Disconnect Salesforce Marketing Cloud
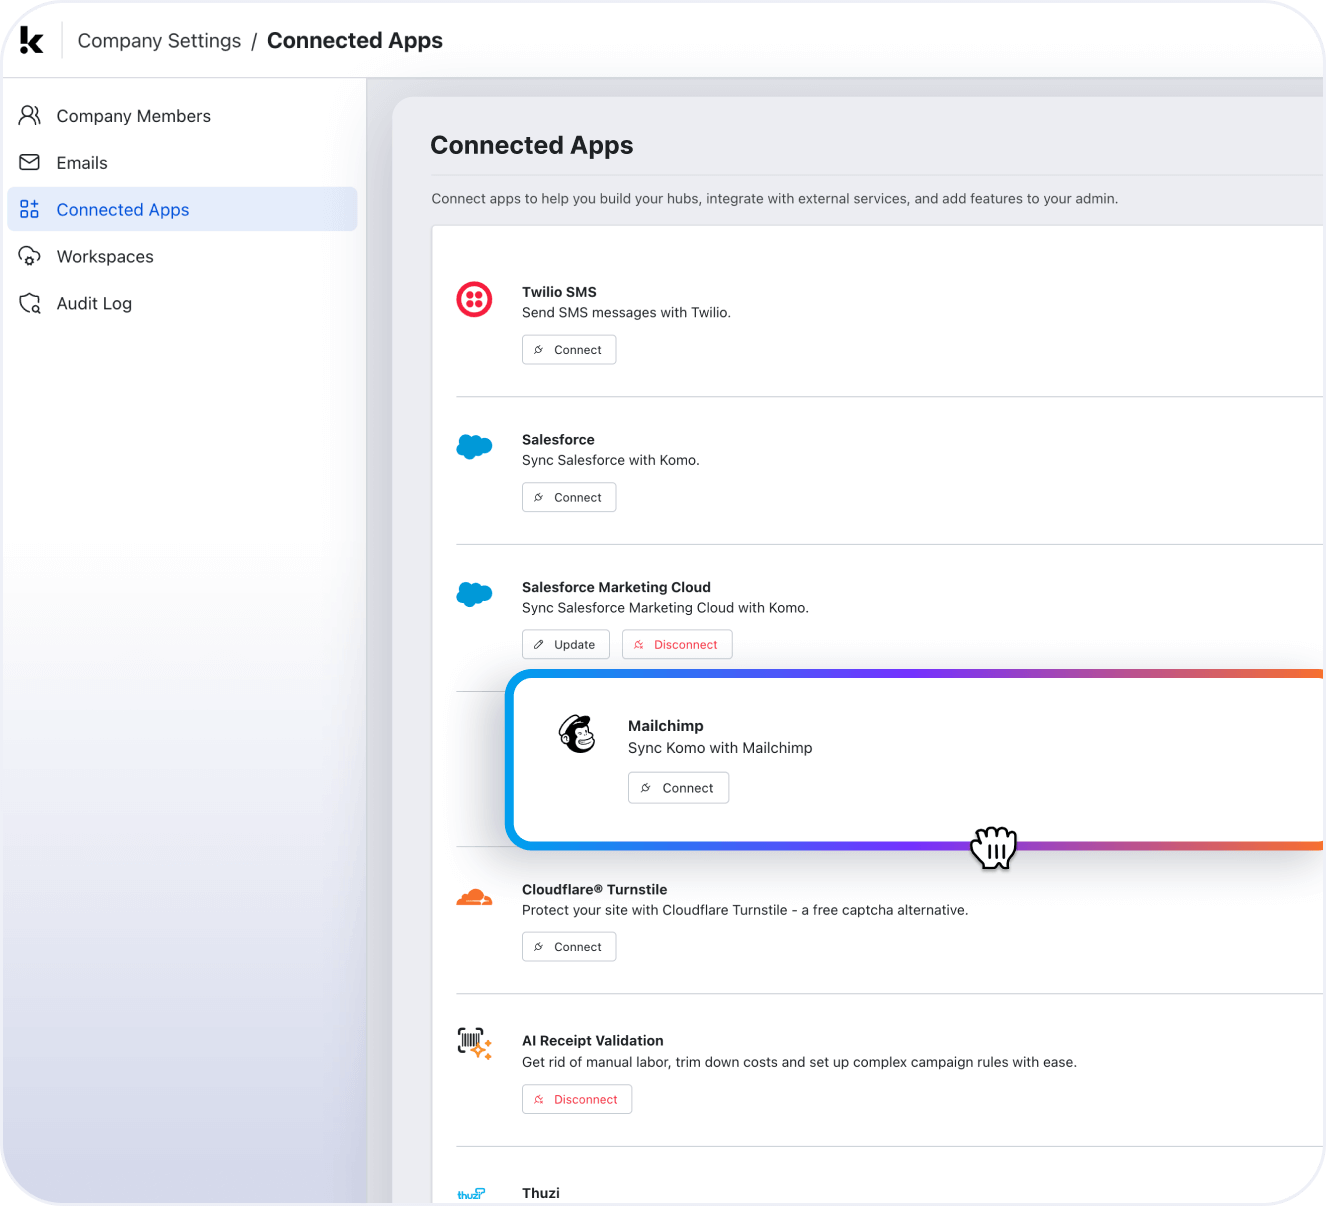Image resolution: width=1326 pixels, height=1206 pixels. (x=677, y=645)
